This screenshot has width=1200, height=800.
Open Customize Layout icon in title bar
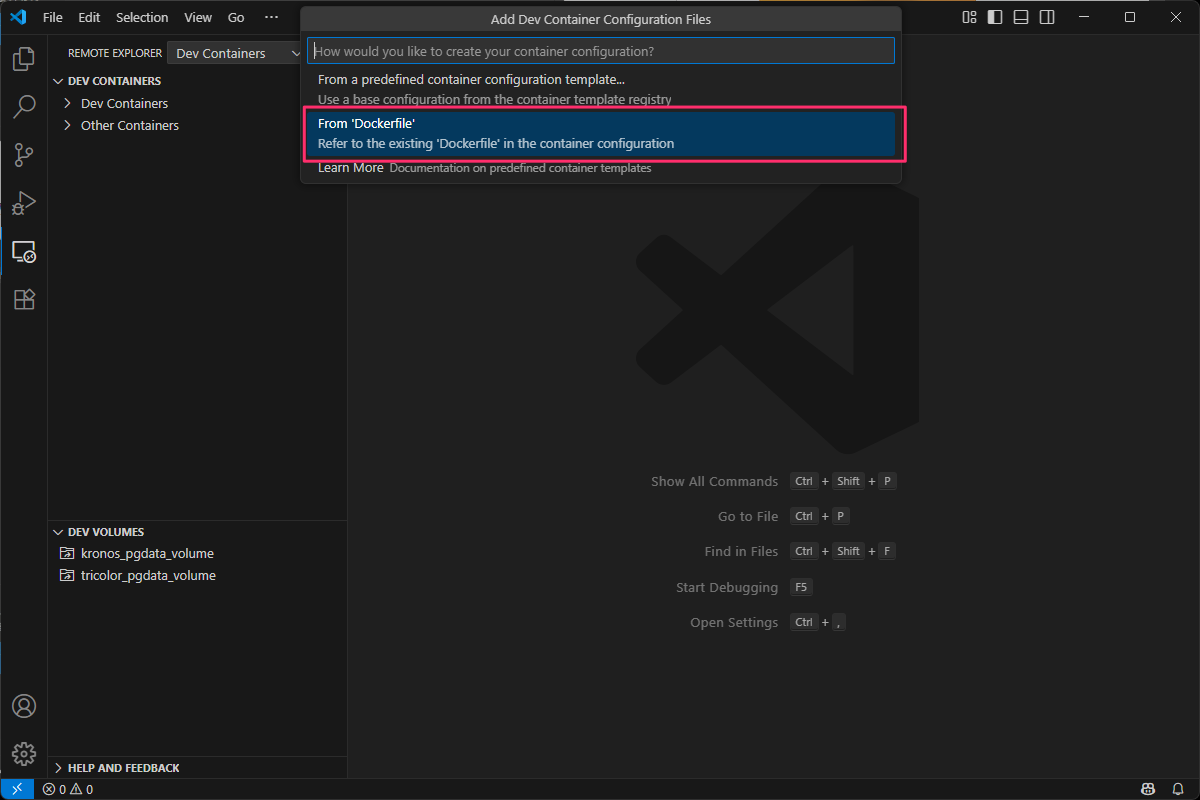point(969,17)
